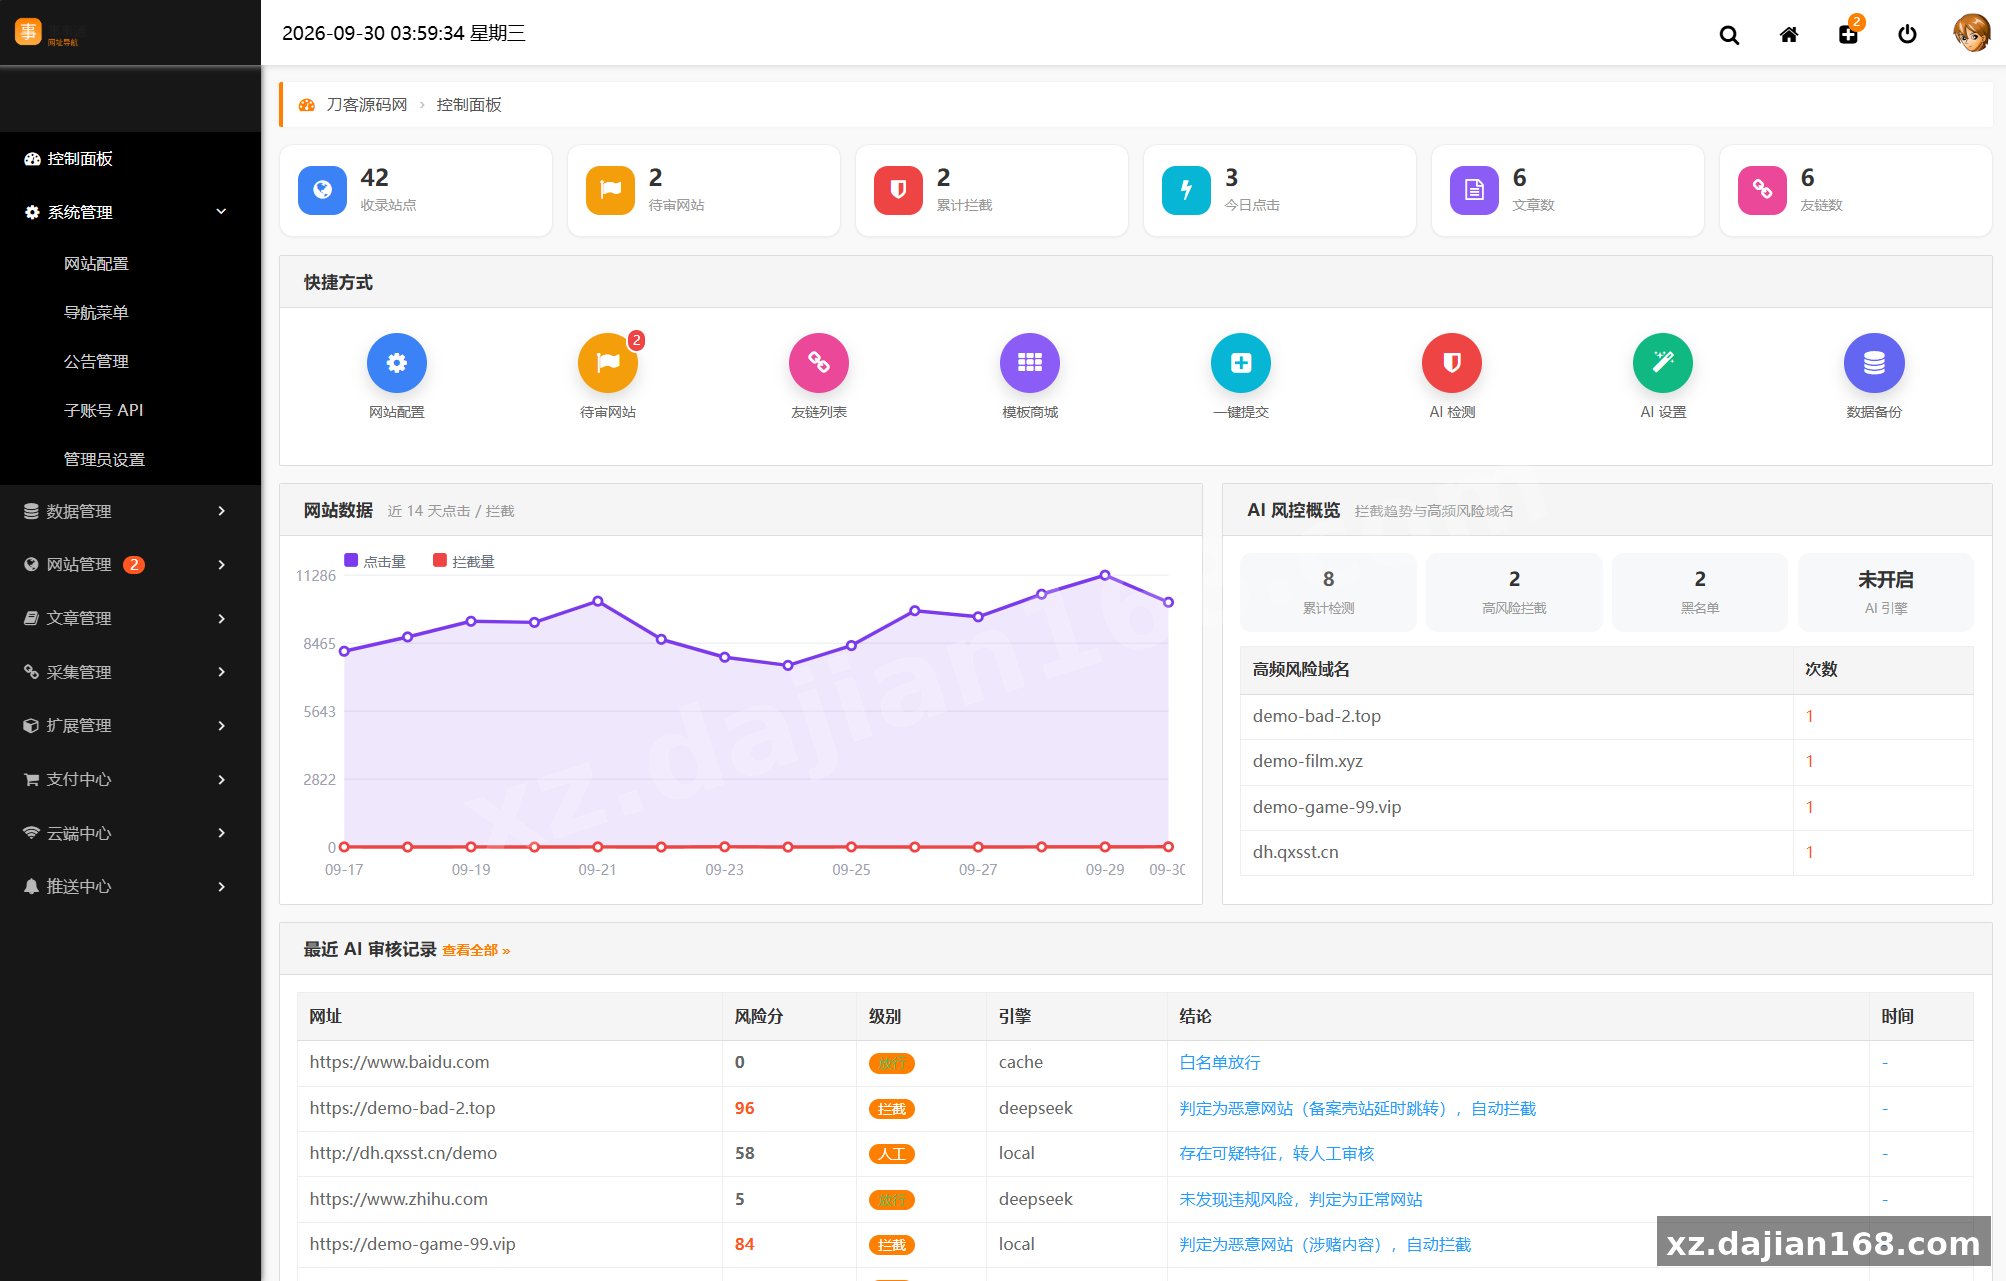The width and height of the screenshot is (2006, 1281).
Task: Open the 模板商城 shortcut icon
Action: click(x=1030, y=363)
